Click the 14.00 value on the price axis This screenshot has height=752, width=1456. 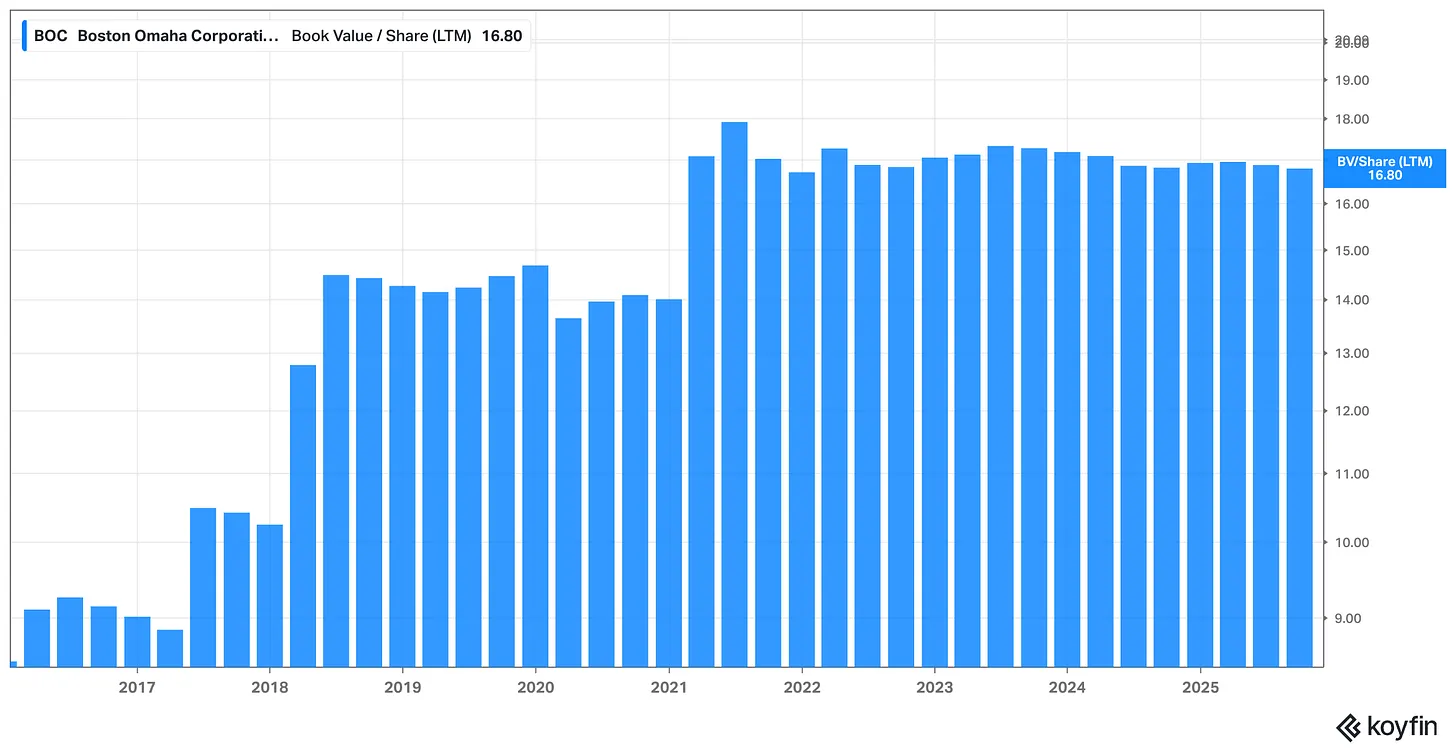point(1353,301)
